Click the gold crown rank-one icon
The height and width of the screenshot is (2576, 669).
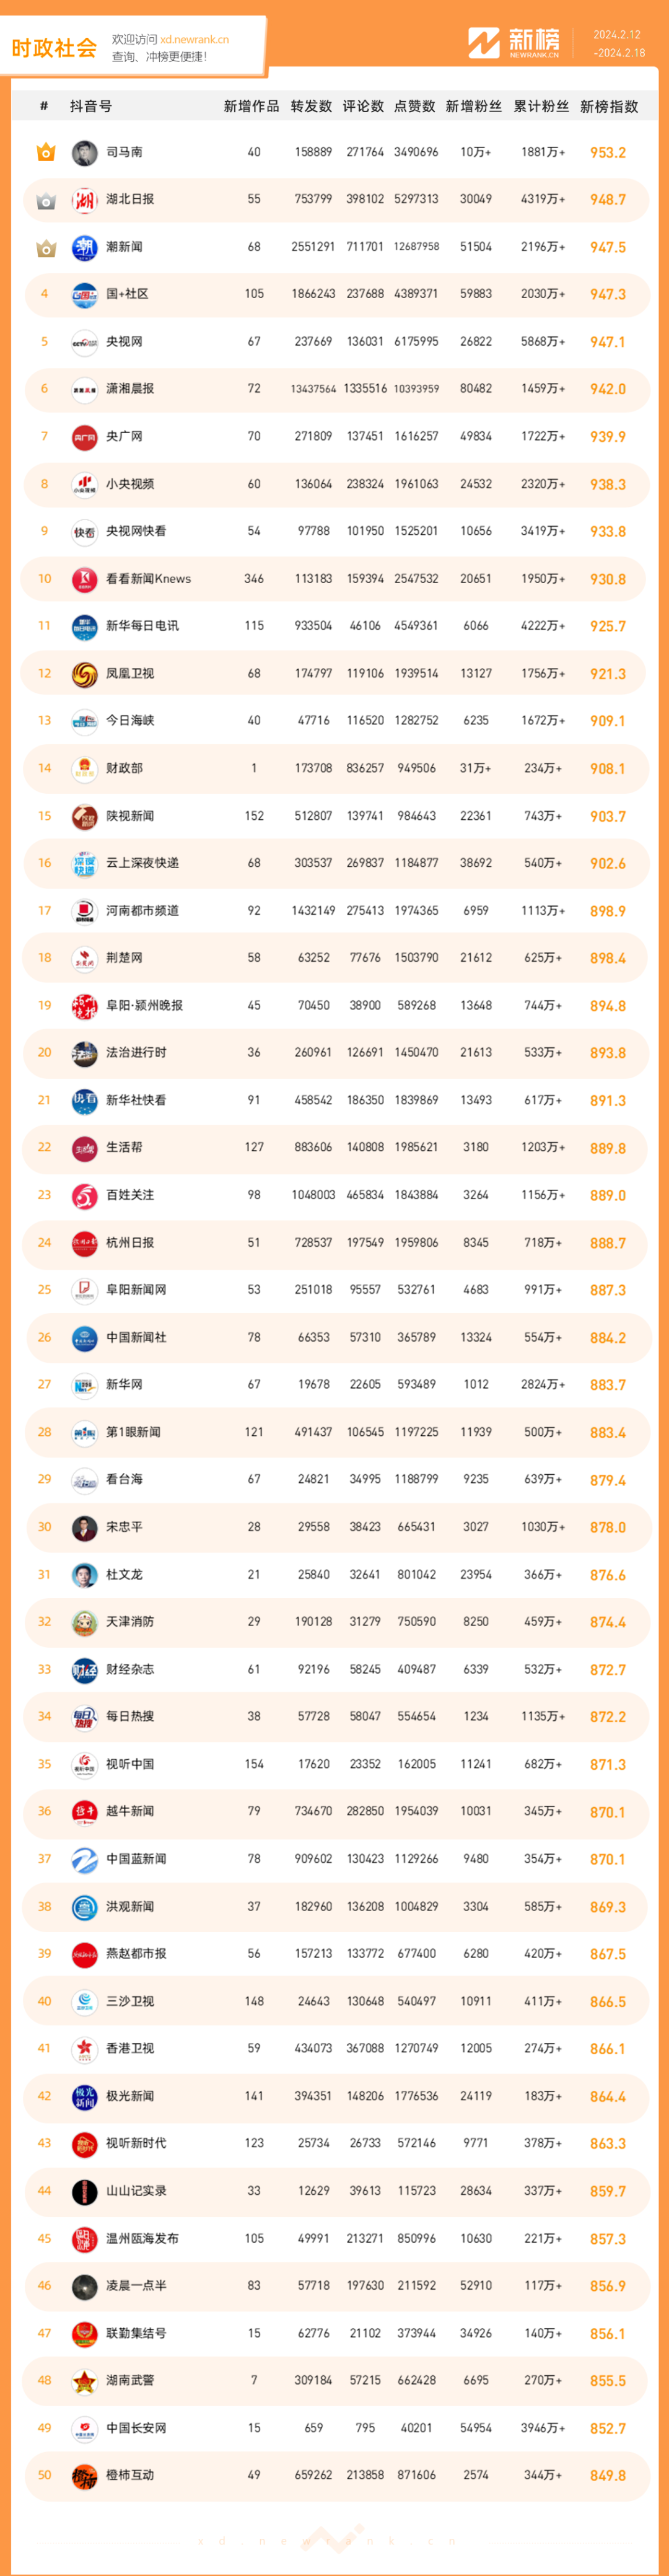click(45, 152)
